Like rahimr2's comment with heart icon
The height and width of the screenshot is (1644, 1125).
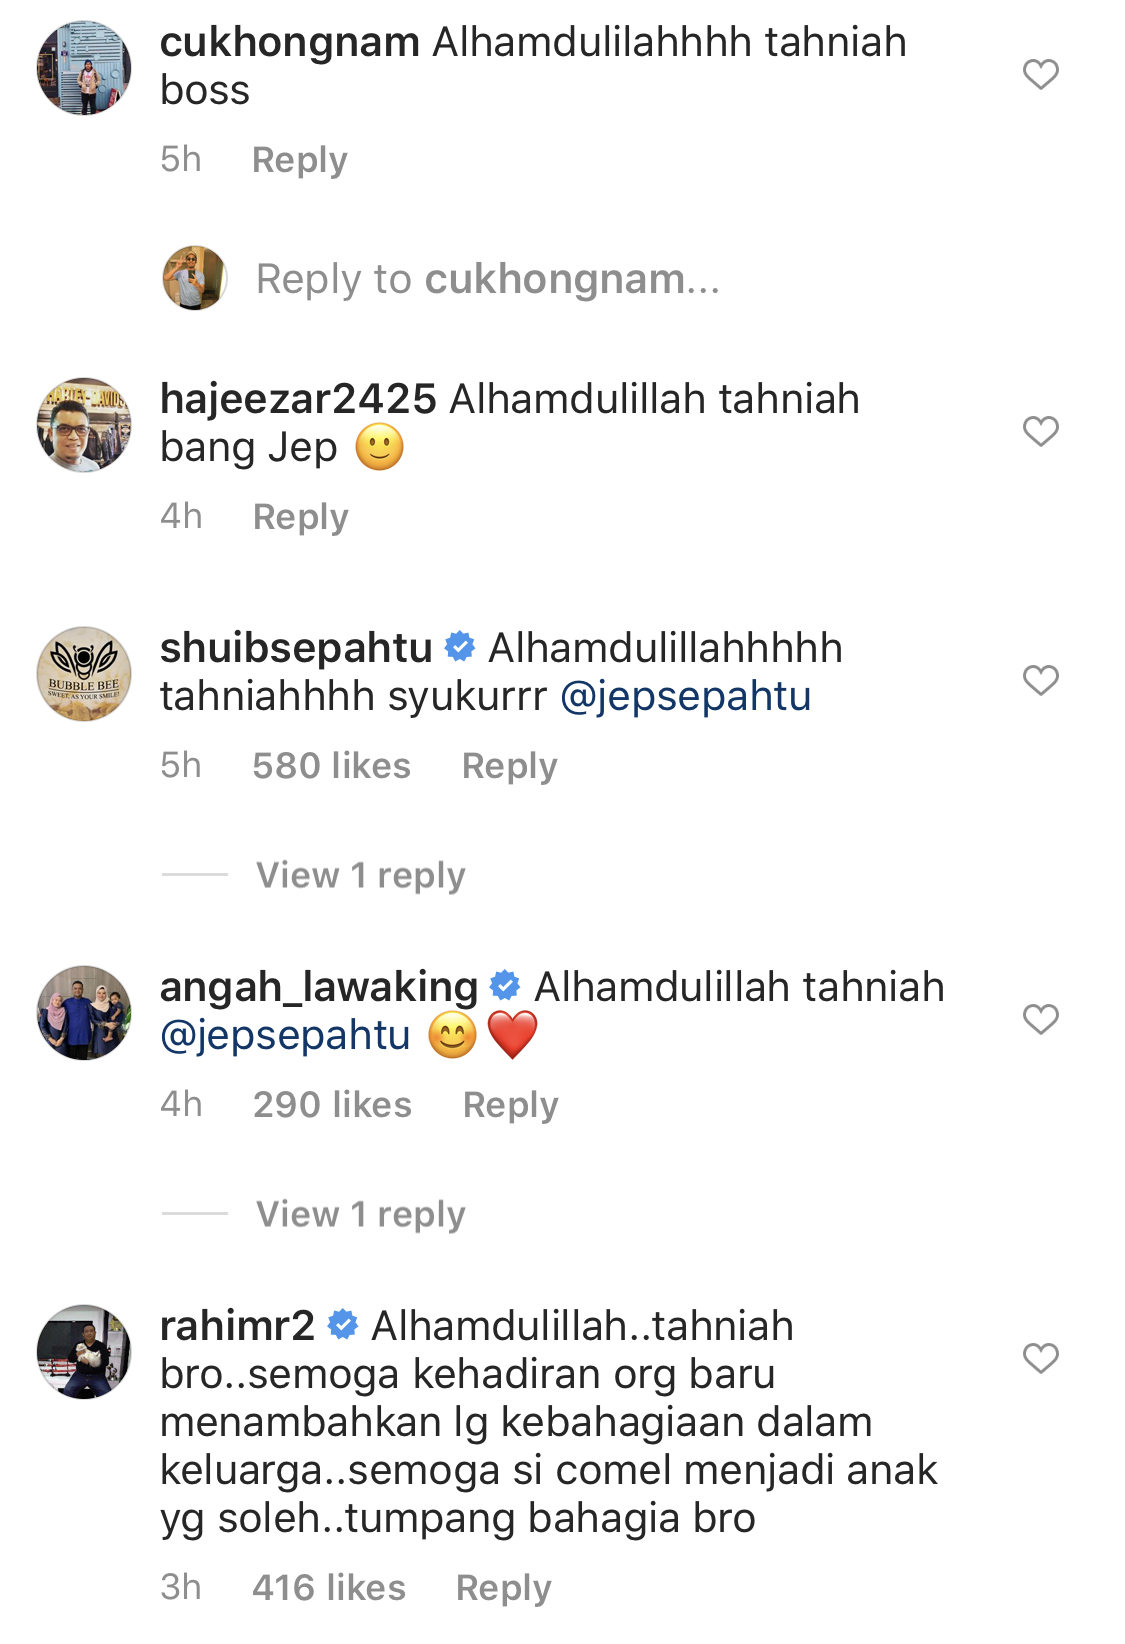coord(1040,1358)
